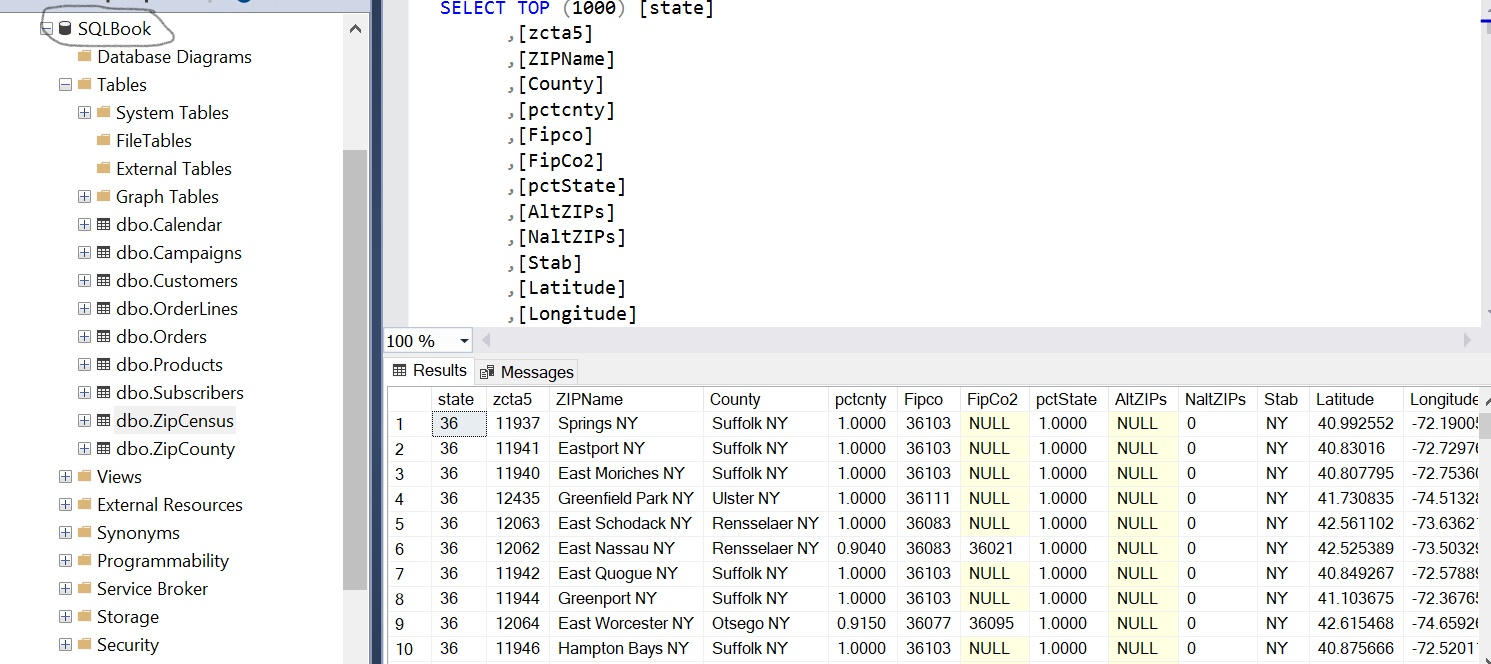Click the dbo.Calendar table icon
1491x664 pixels.
103,225
